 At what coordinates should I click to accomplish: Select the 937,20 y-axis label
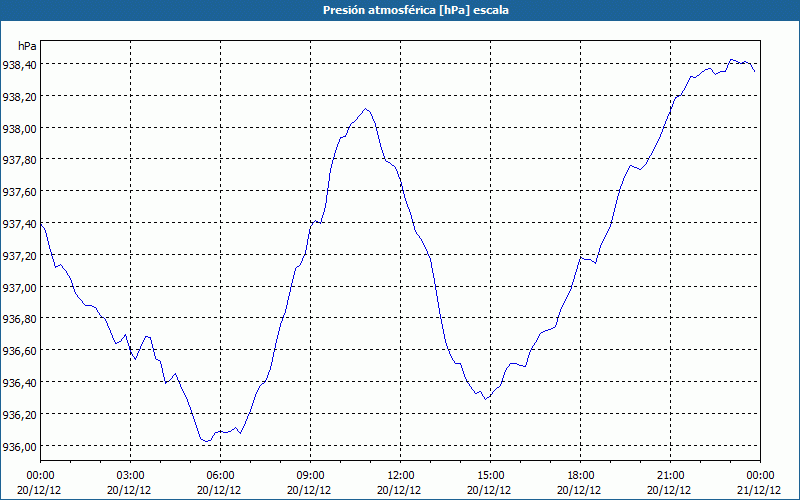click(x=19, y=256)
